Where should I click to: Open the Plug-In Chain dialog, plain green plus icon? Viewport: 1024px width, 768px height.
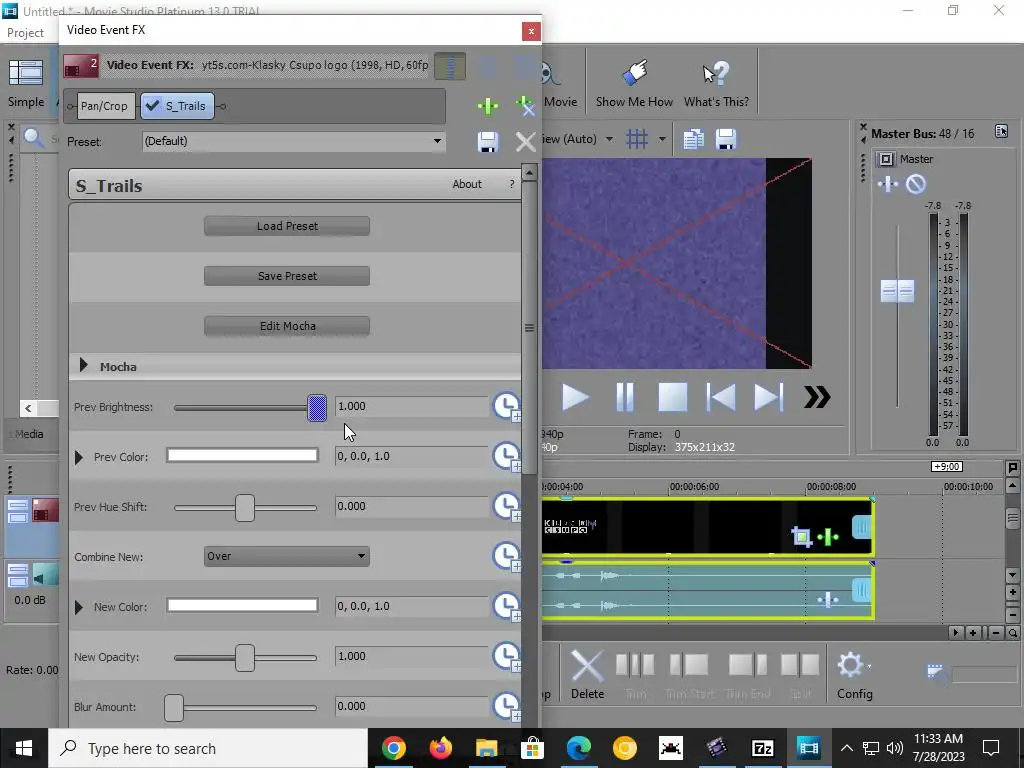click(x=488, y=106)
